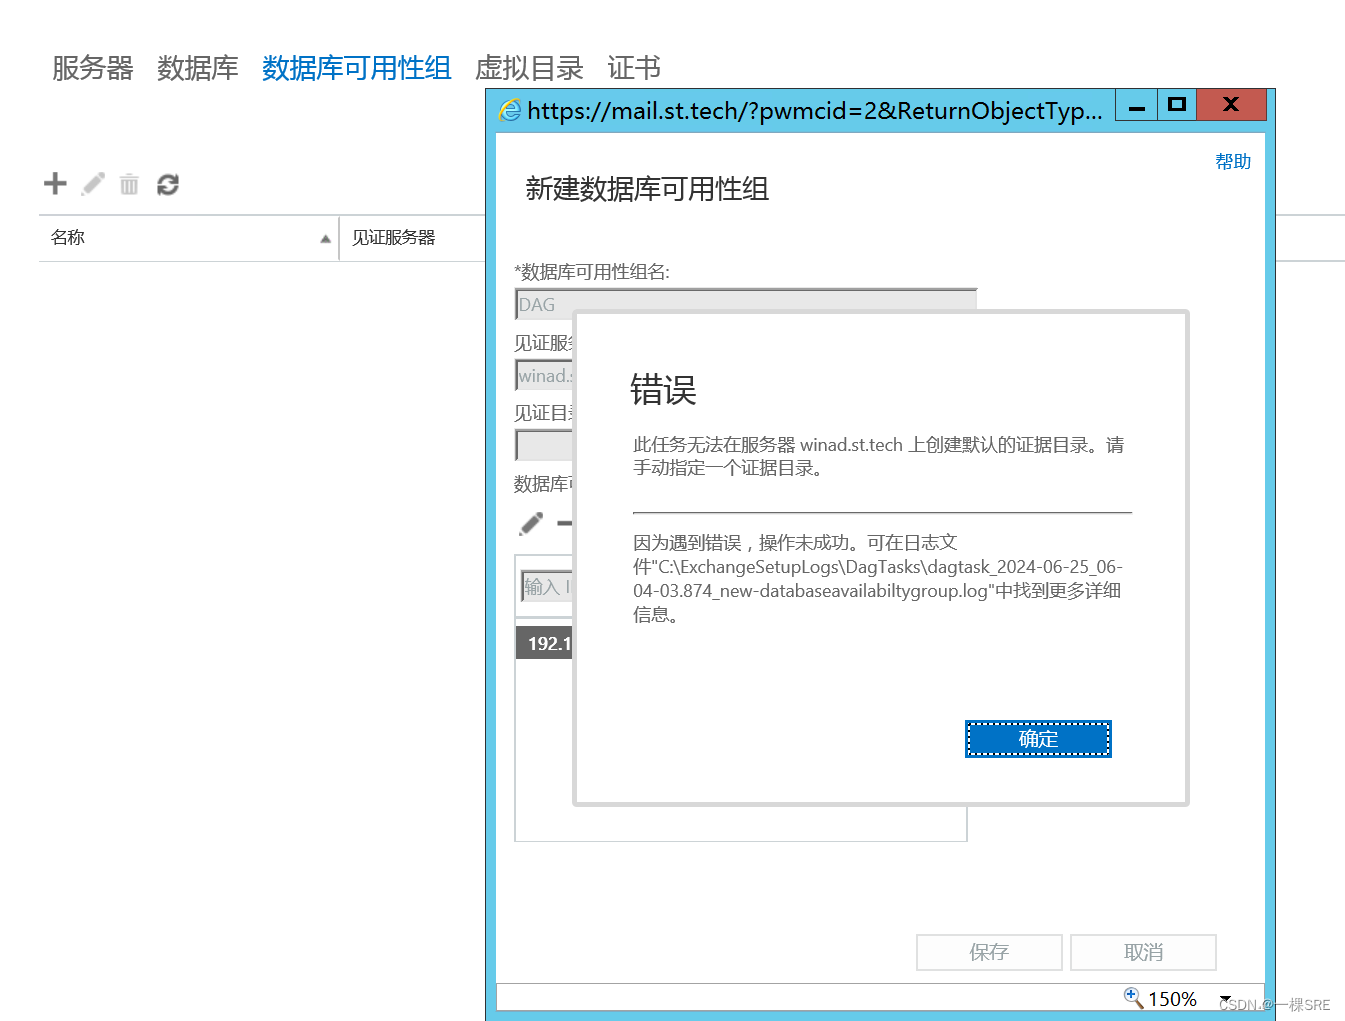Click the delete trash icon in the toolbar

click(129, 184)
